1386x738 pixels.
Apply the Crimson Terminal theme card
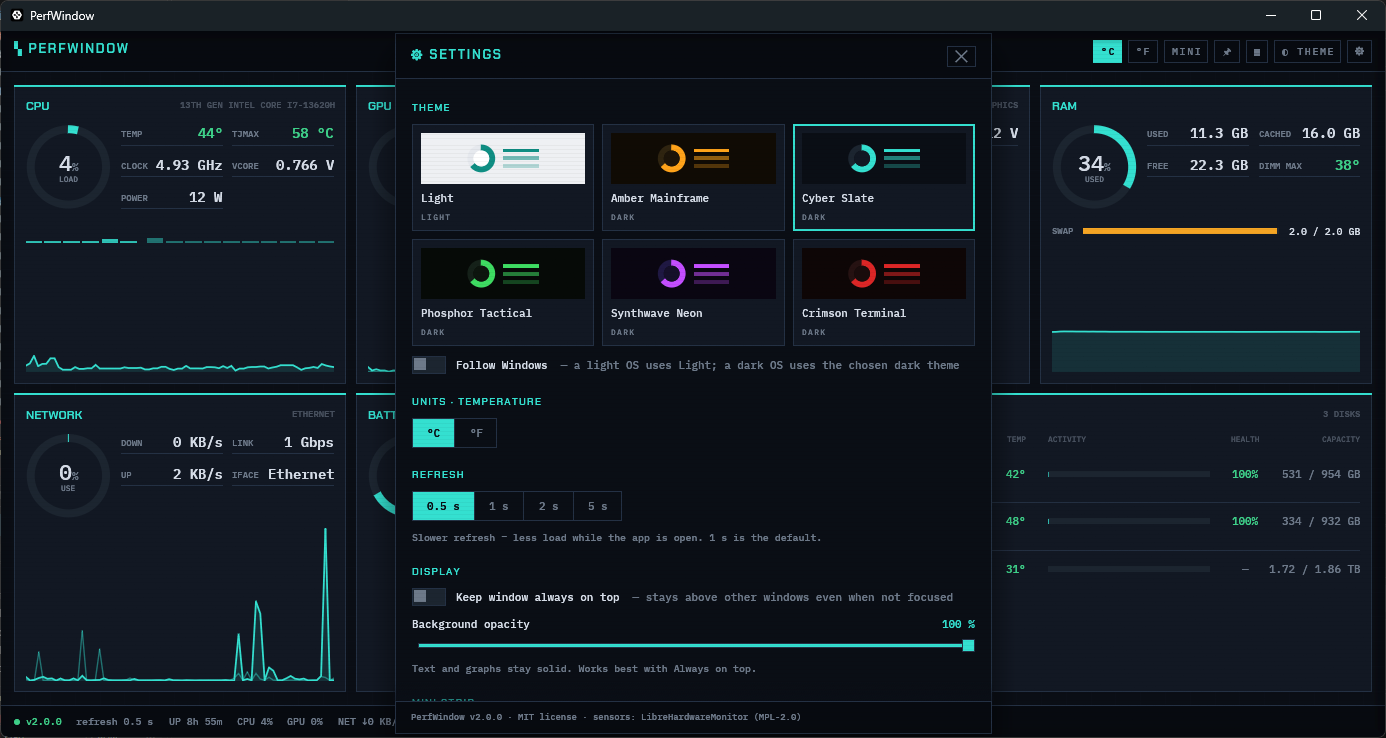[884, 292]
